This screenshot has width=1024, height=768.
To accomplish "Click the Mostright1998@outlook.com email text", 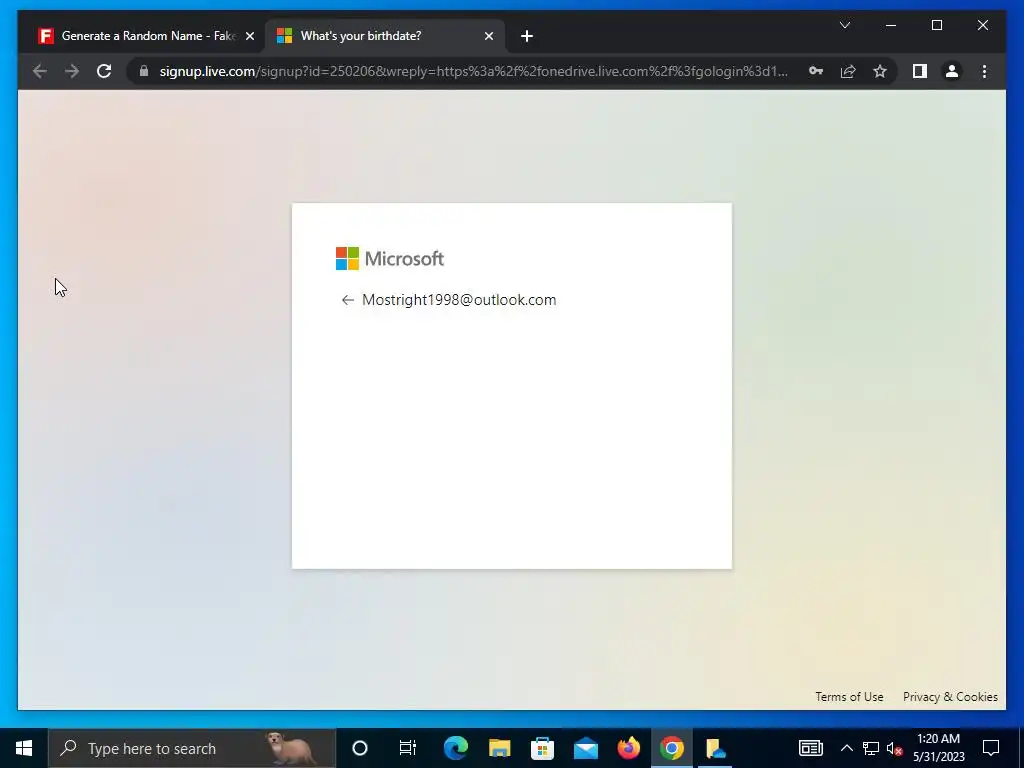I will [x=459, y=300].
